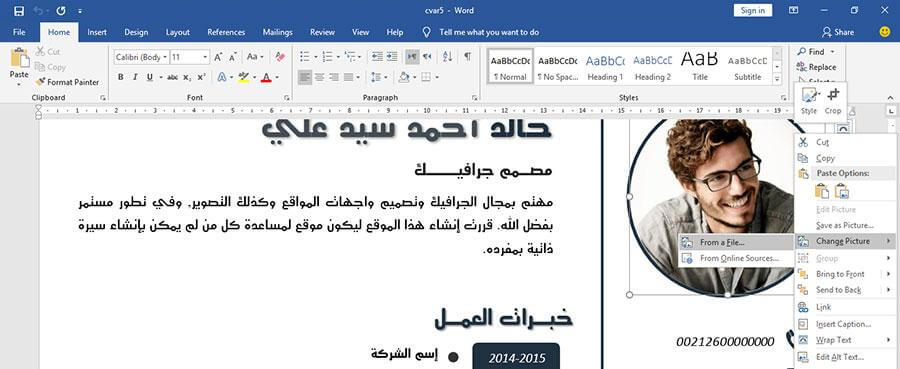This screenshot has height=369, width=900.
Task: Toggle Italic formatting
Action: pos(135,77)
